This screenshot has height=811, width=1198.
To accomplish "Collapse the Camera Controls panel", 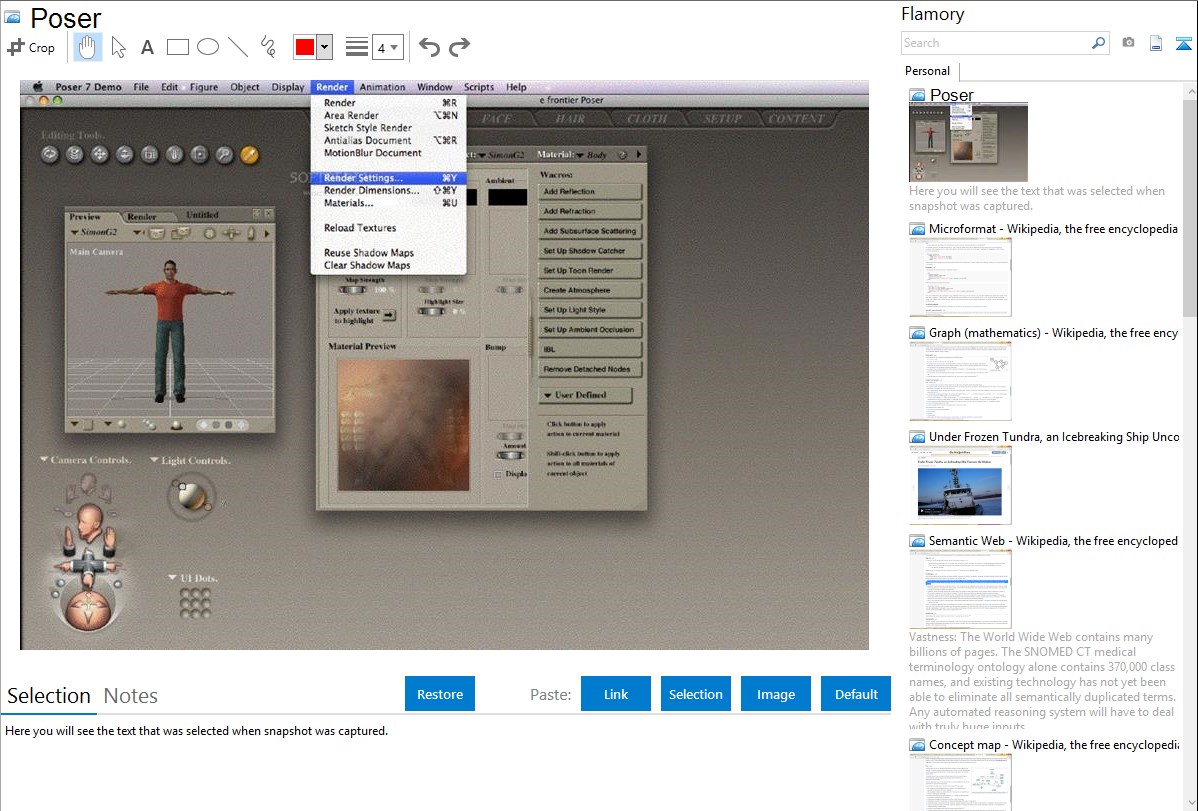I will click(x=44, y=459).
